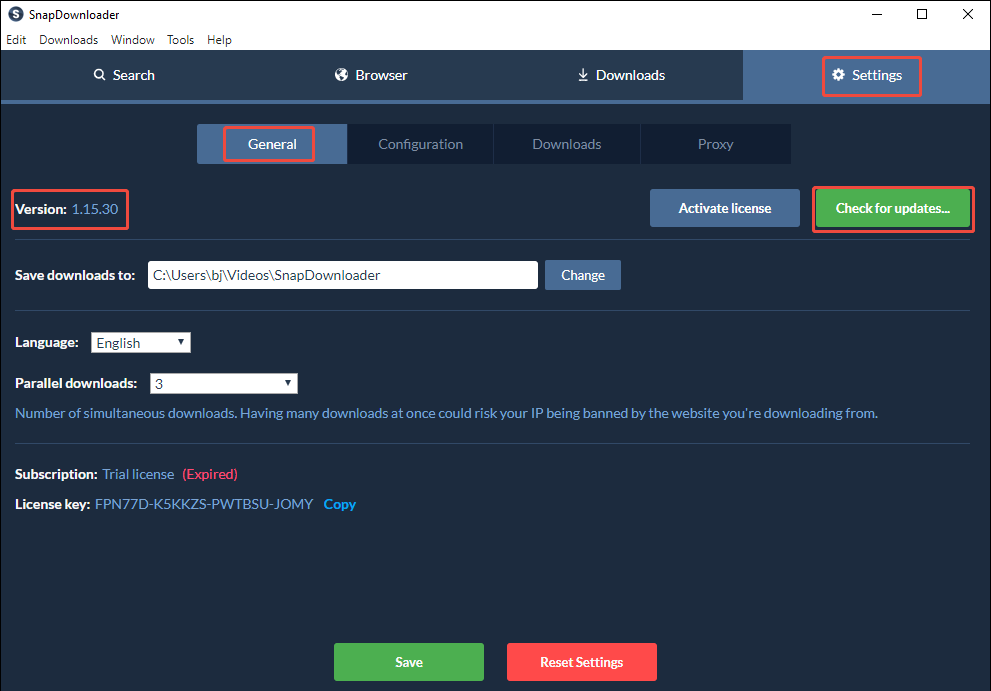Viewport: 991px width, 691px height.
Task: Click Check for updates
Action: tap(892, 208)
